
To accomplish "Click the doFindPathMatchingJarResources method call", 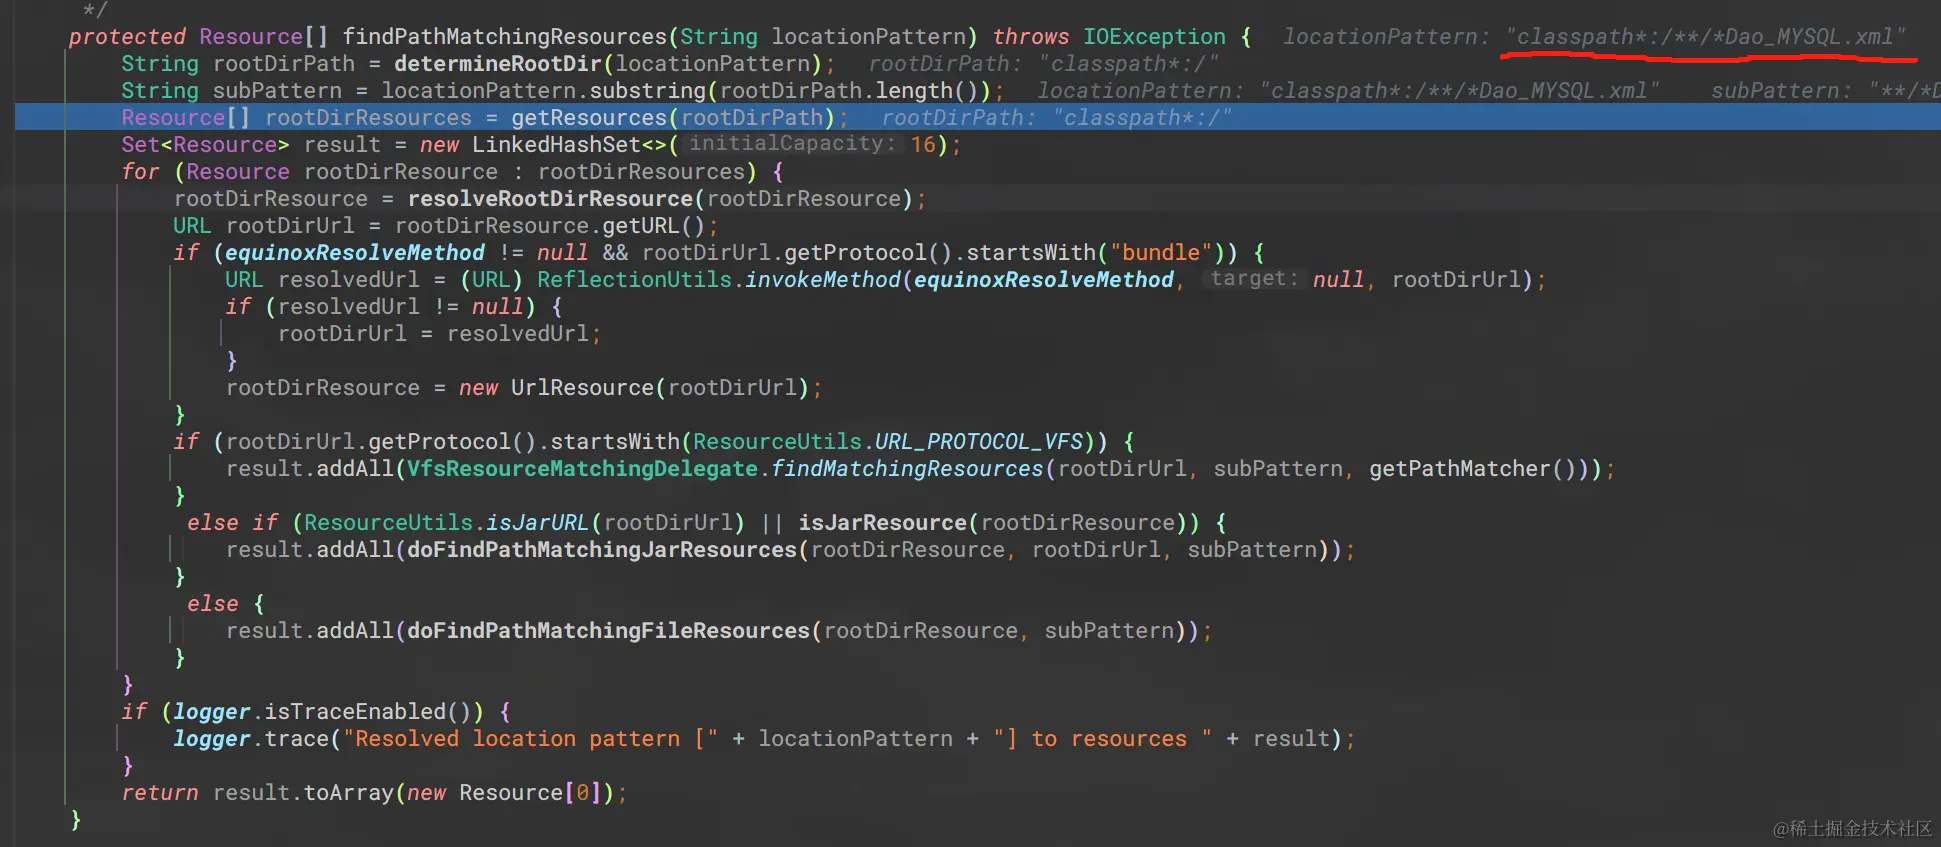I will [x=602, y=550].
